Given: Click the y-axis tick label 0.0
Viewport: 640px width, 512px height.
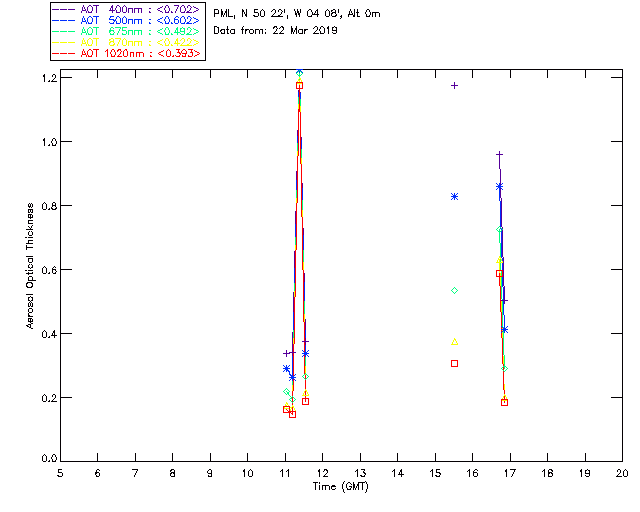Looking at the screenshot, I should (49, 459).
